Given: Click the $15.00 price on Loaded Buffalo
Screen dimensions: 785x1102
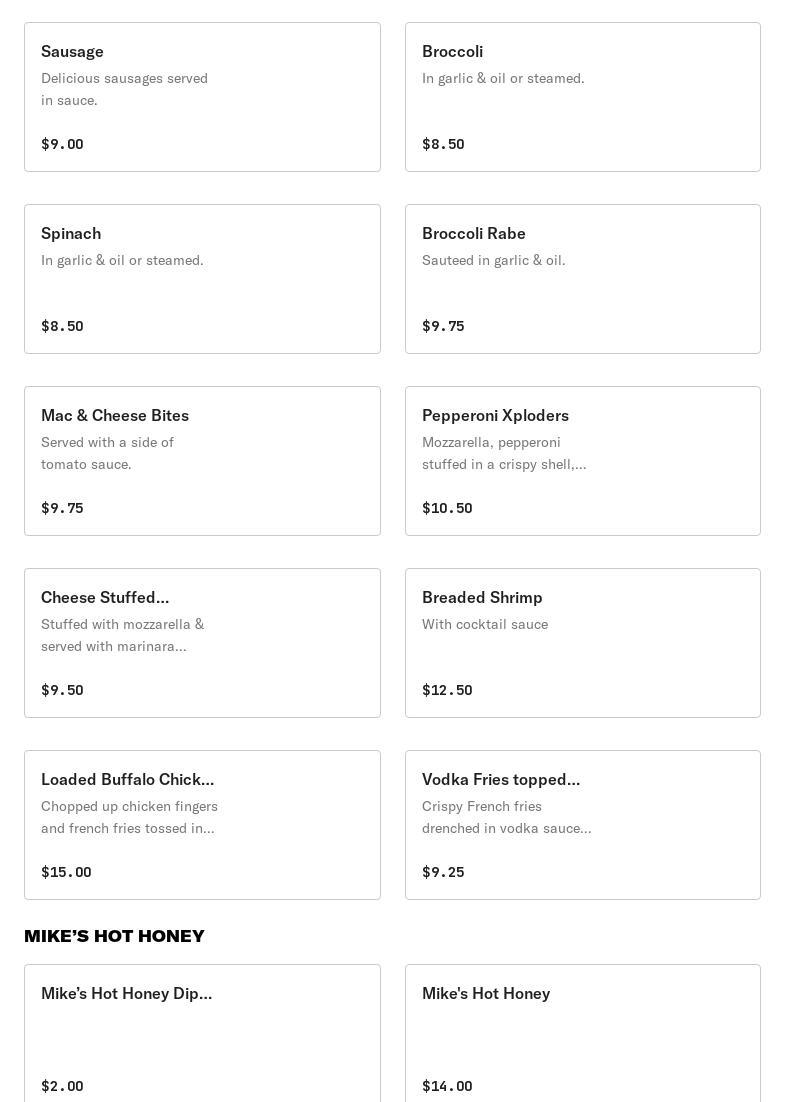Looking at the screenshot, I should [66, 872].
